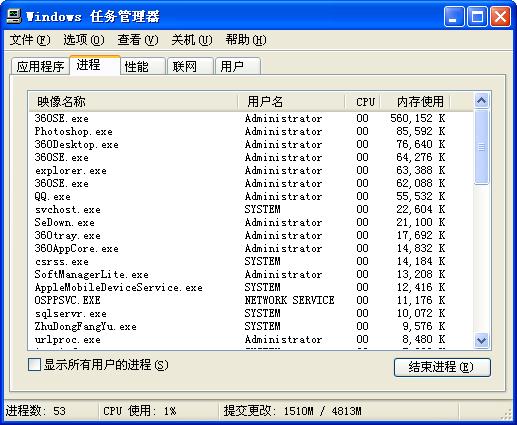Select the SoftManagerLite.exe process
Screen dimensions: 517x425
[251, 274]
